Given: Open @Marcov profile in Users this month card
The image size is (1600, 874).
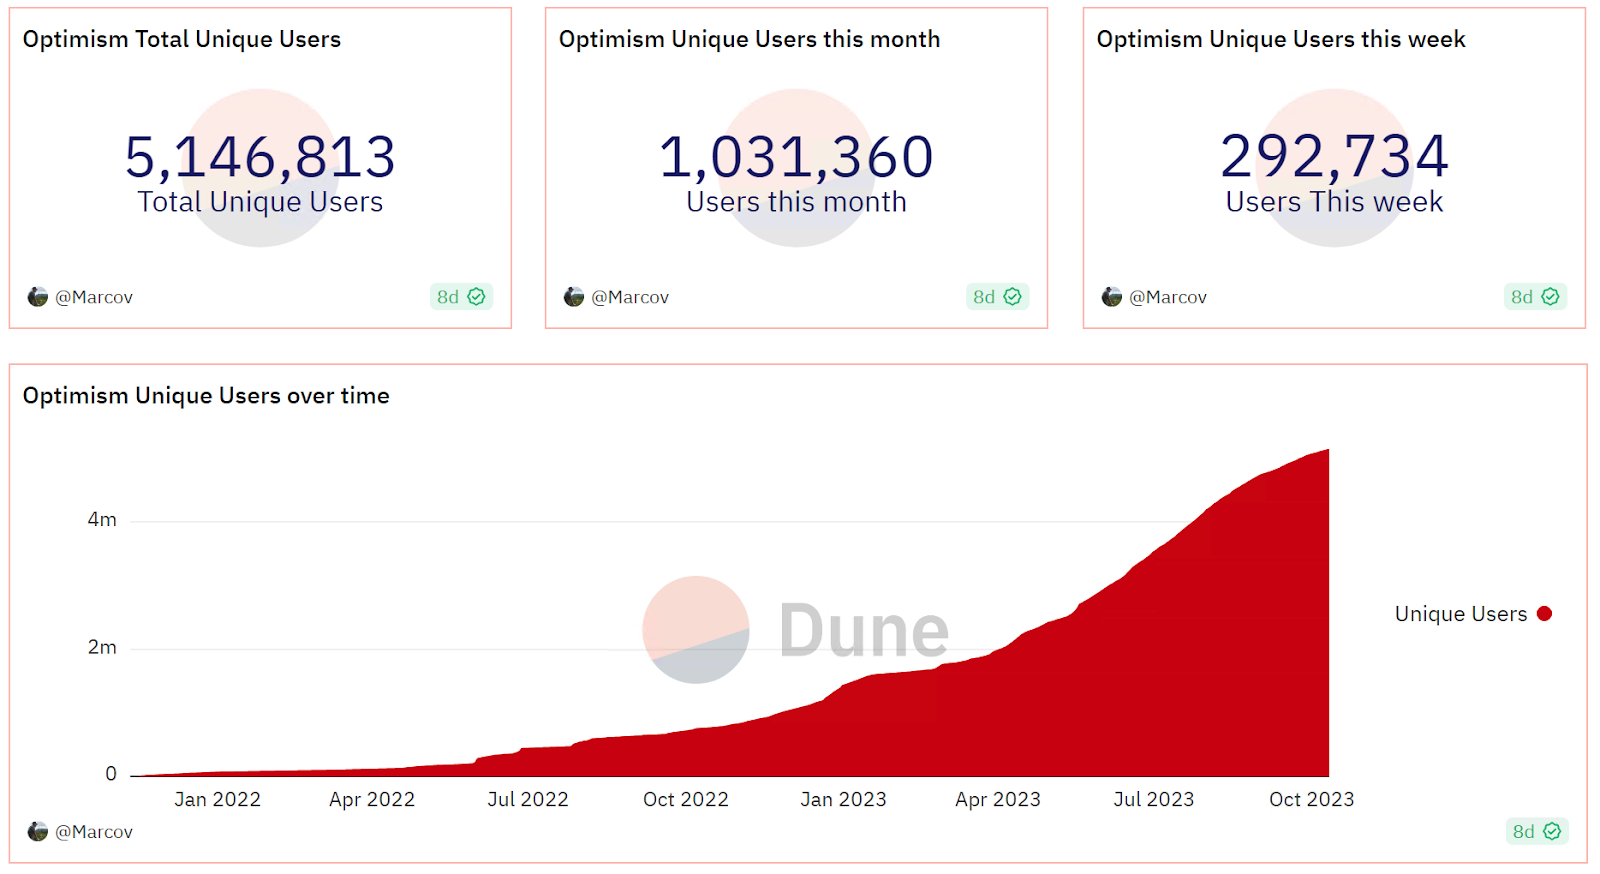Looking at the screenshot, I should point(630,297).
